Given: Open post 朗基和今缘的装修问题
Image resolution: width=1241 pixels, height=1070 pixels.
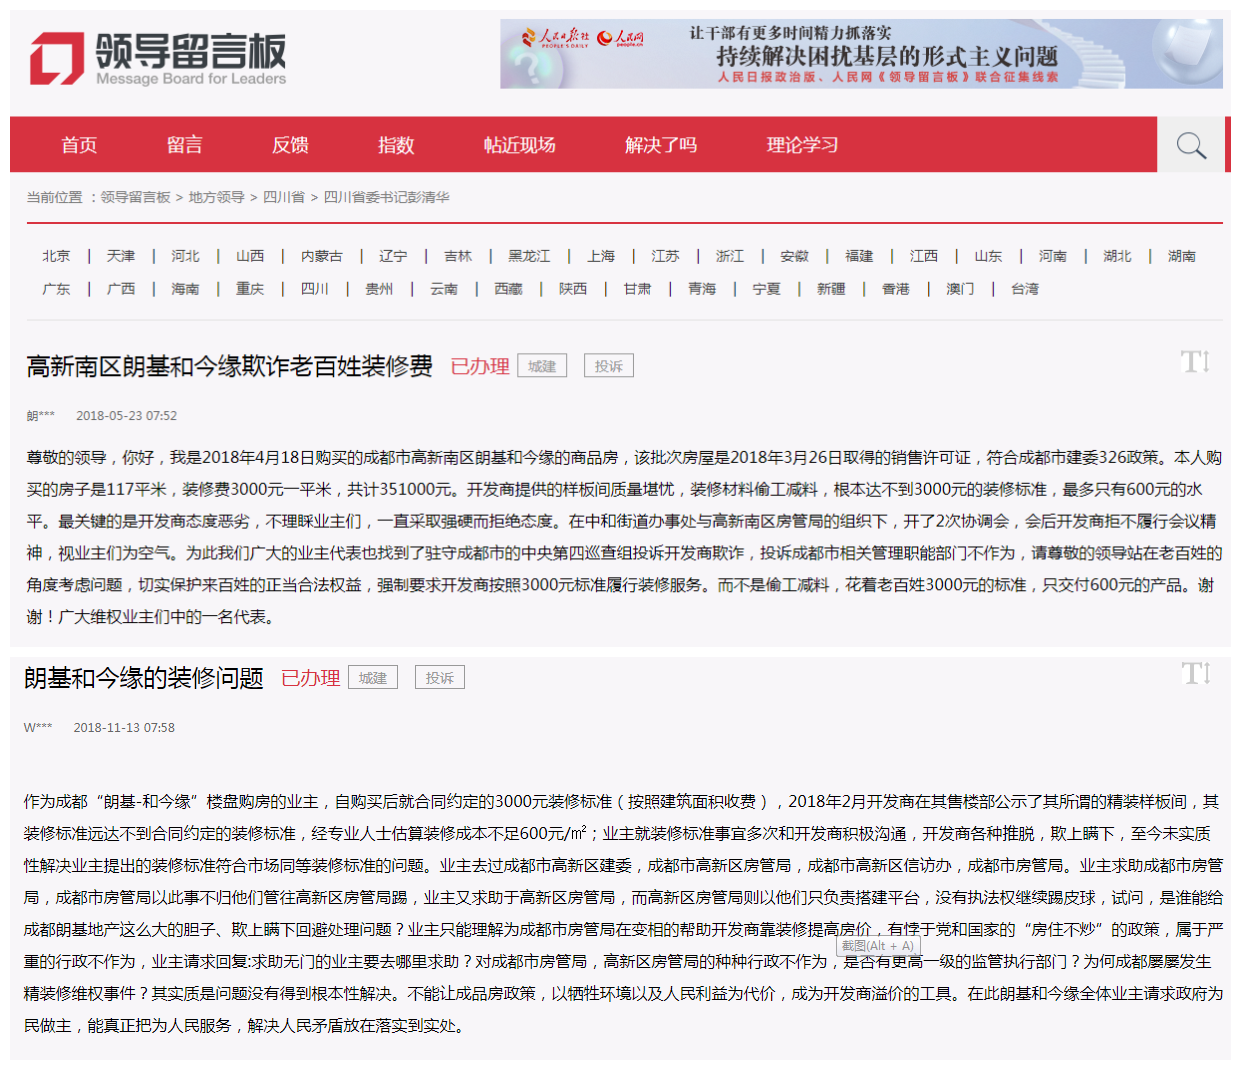Looking at the screenshot, I should (x=144, y=679).
